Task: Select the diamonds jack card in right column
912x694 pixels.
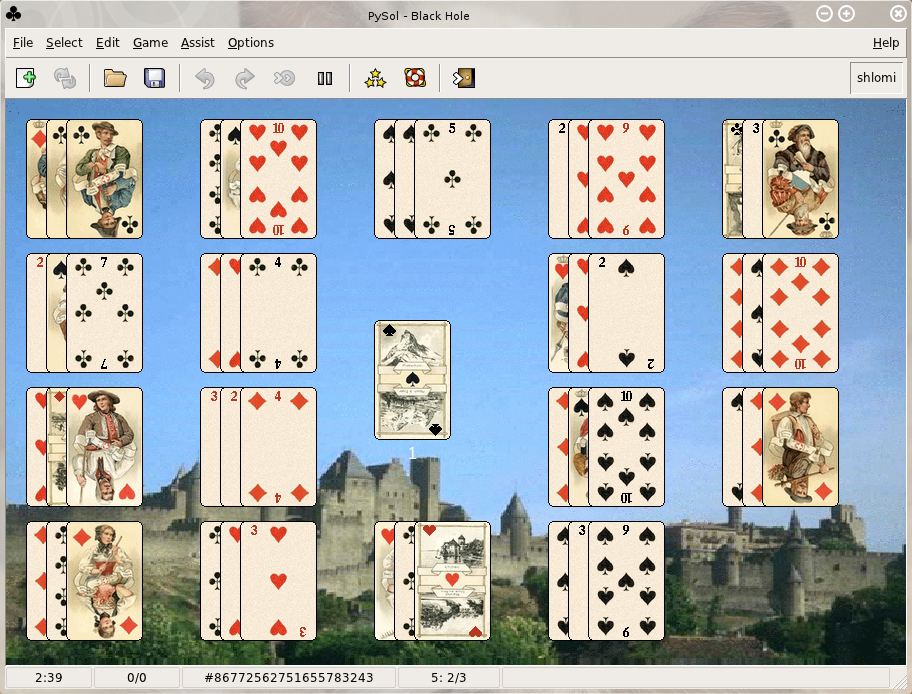Action: pos(800,447)
